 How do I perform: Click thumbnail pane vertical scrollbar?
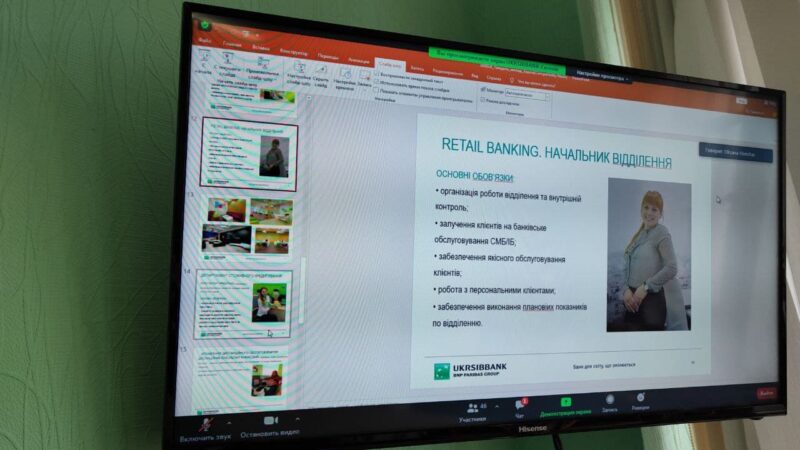[x=302, y=291]
